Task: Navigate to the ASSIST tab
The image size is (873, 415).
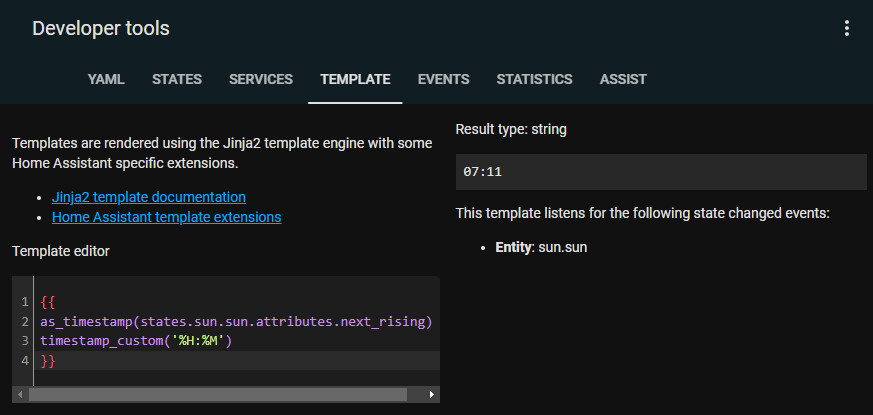Action: [x=623, y=79]
